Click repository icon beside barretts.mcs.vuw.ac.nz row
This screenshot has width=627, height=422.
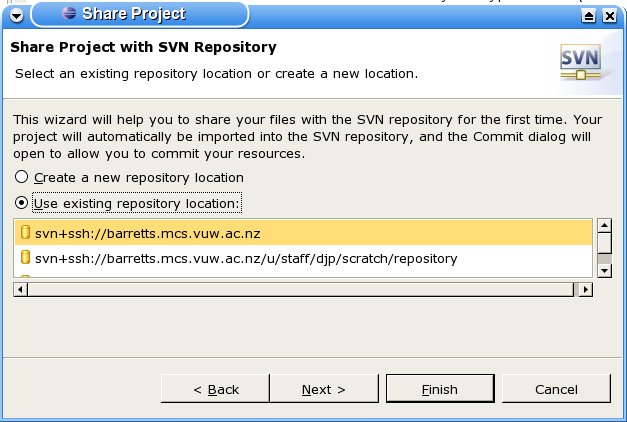25,232
